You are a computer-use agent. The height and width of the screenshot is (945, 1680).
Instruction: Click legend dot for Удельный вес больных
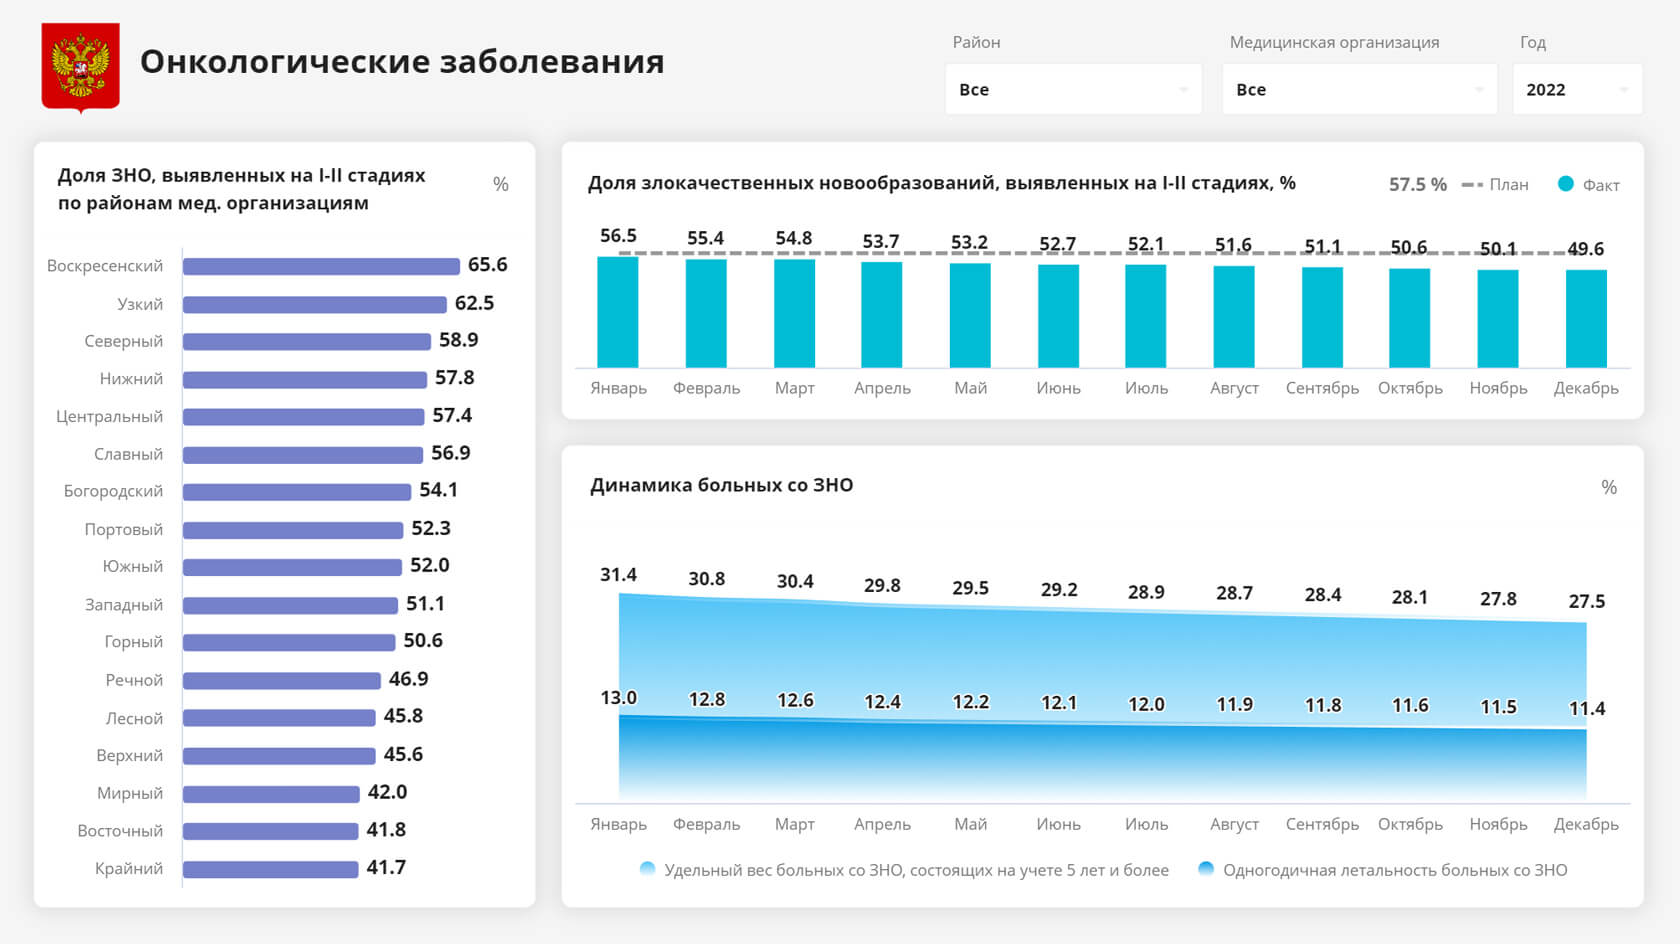pos(647,869)
